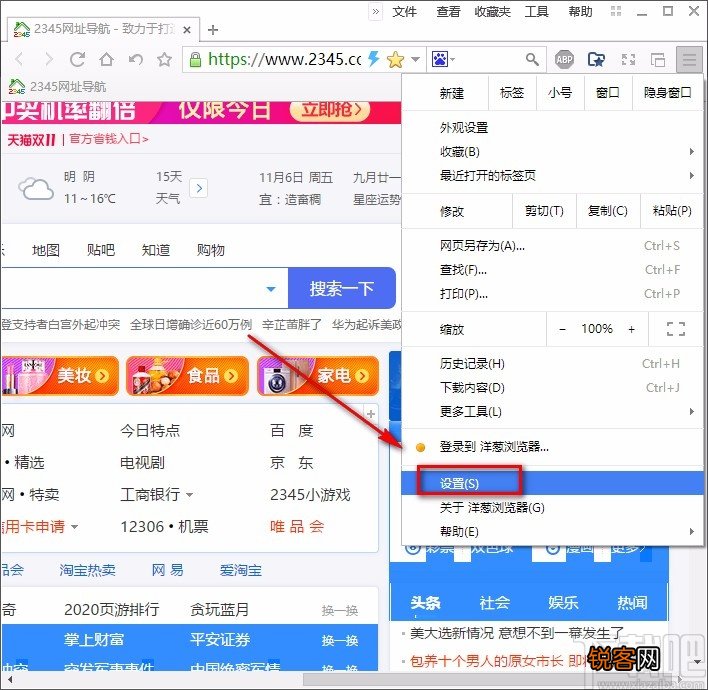This screenshot has width=708, height=690.
Task: Select 网页另存为(A)... entry
Action: (x=552, y=246)
